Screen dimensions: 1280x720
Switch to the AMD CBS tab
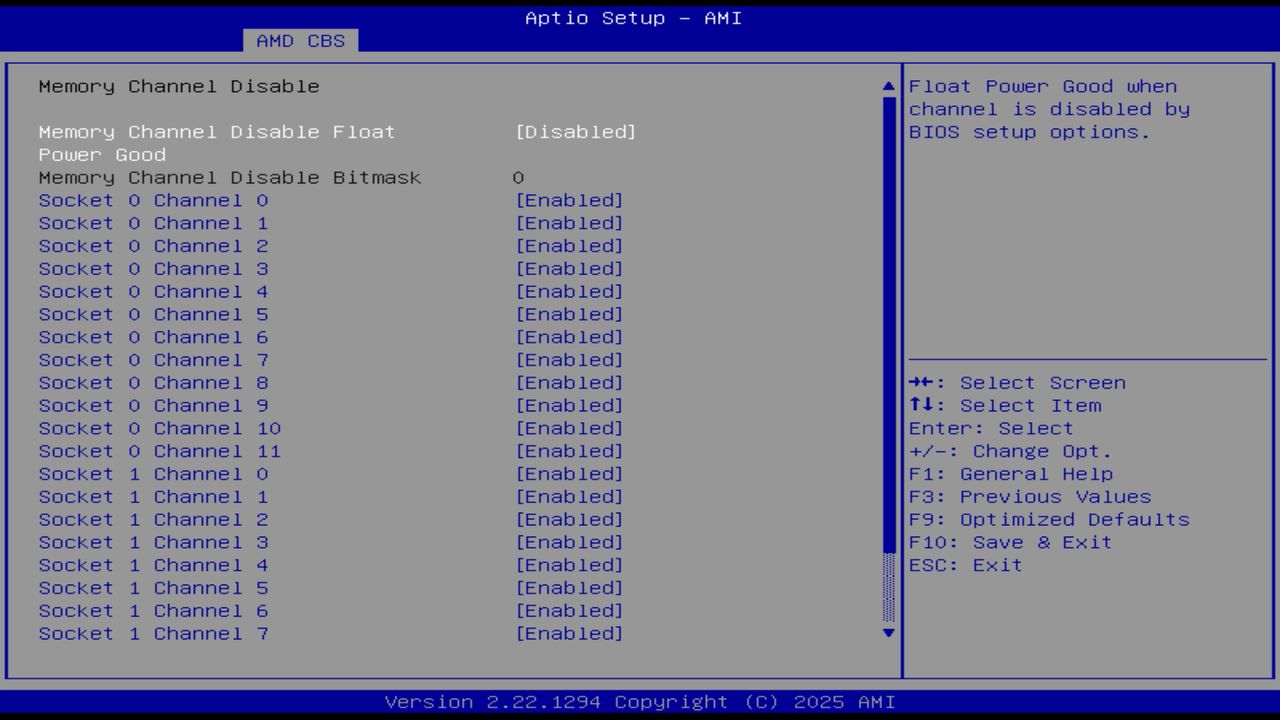coord(299,41)
